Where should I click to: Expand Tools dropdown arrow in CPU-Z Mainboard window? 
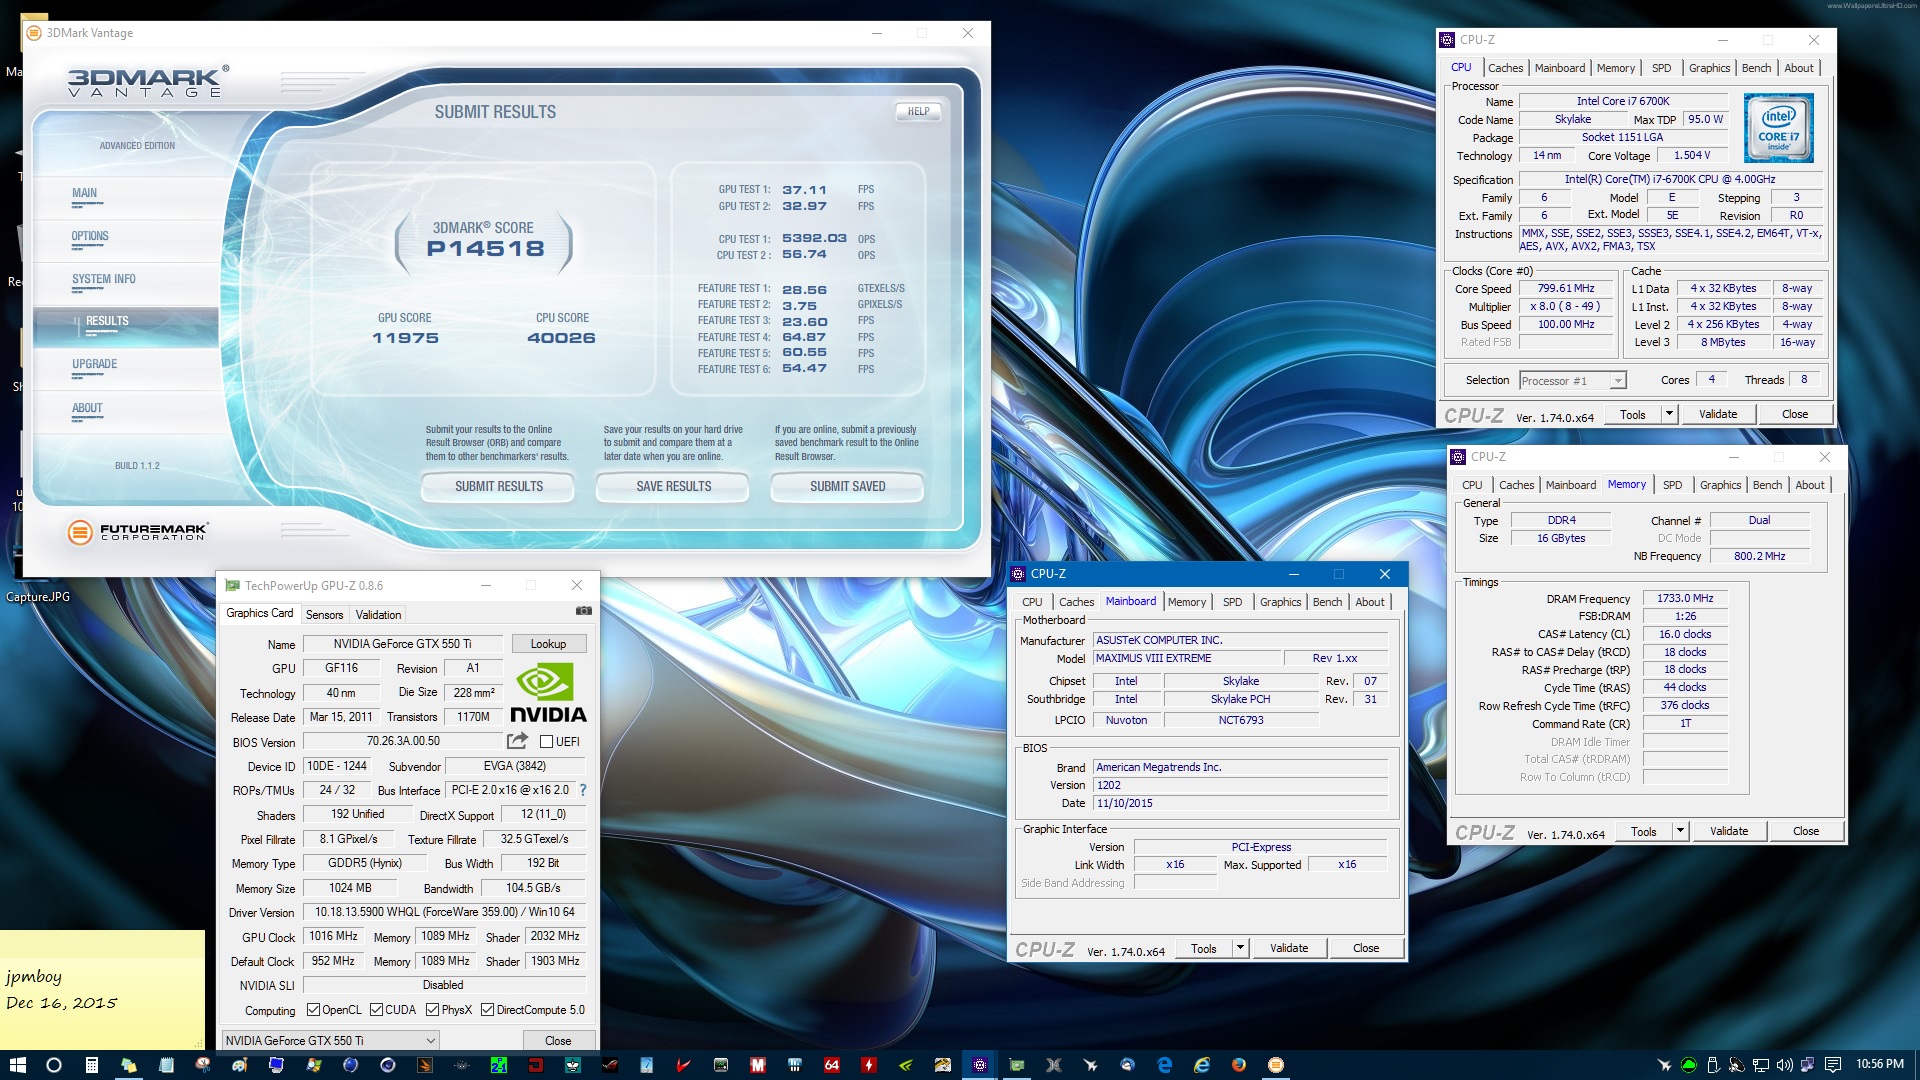[1240, 948]
